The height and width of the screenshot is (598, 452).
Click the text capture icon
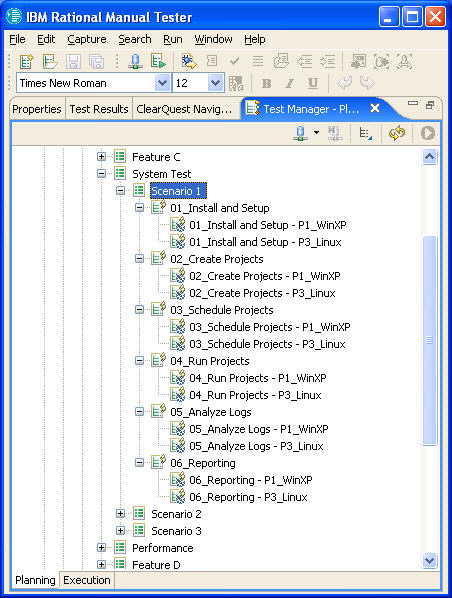click(x=404, y=61)
